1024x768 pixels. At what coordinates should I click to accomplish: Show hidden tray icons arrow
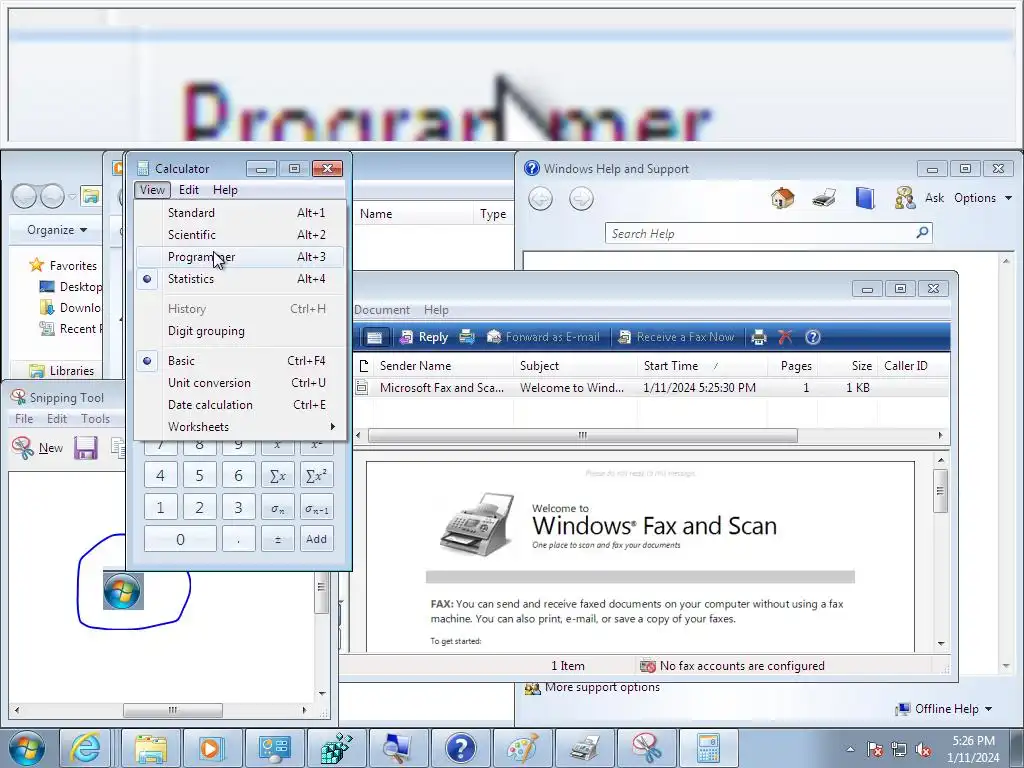click(850, 749)
